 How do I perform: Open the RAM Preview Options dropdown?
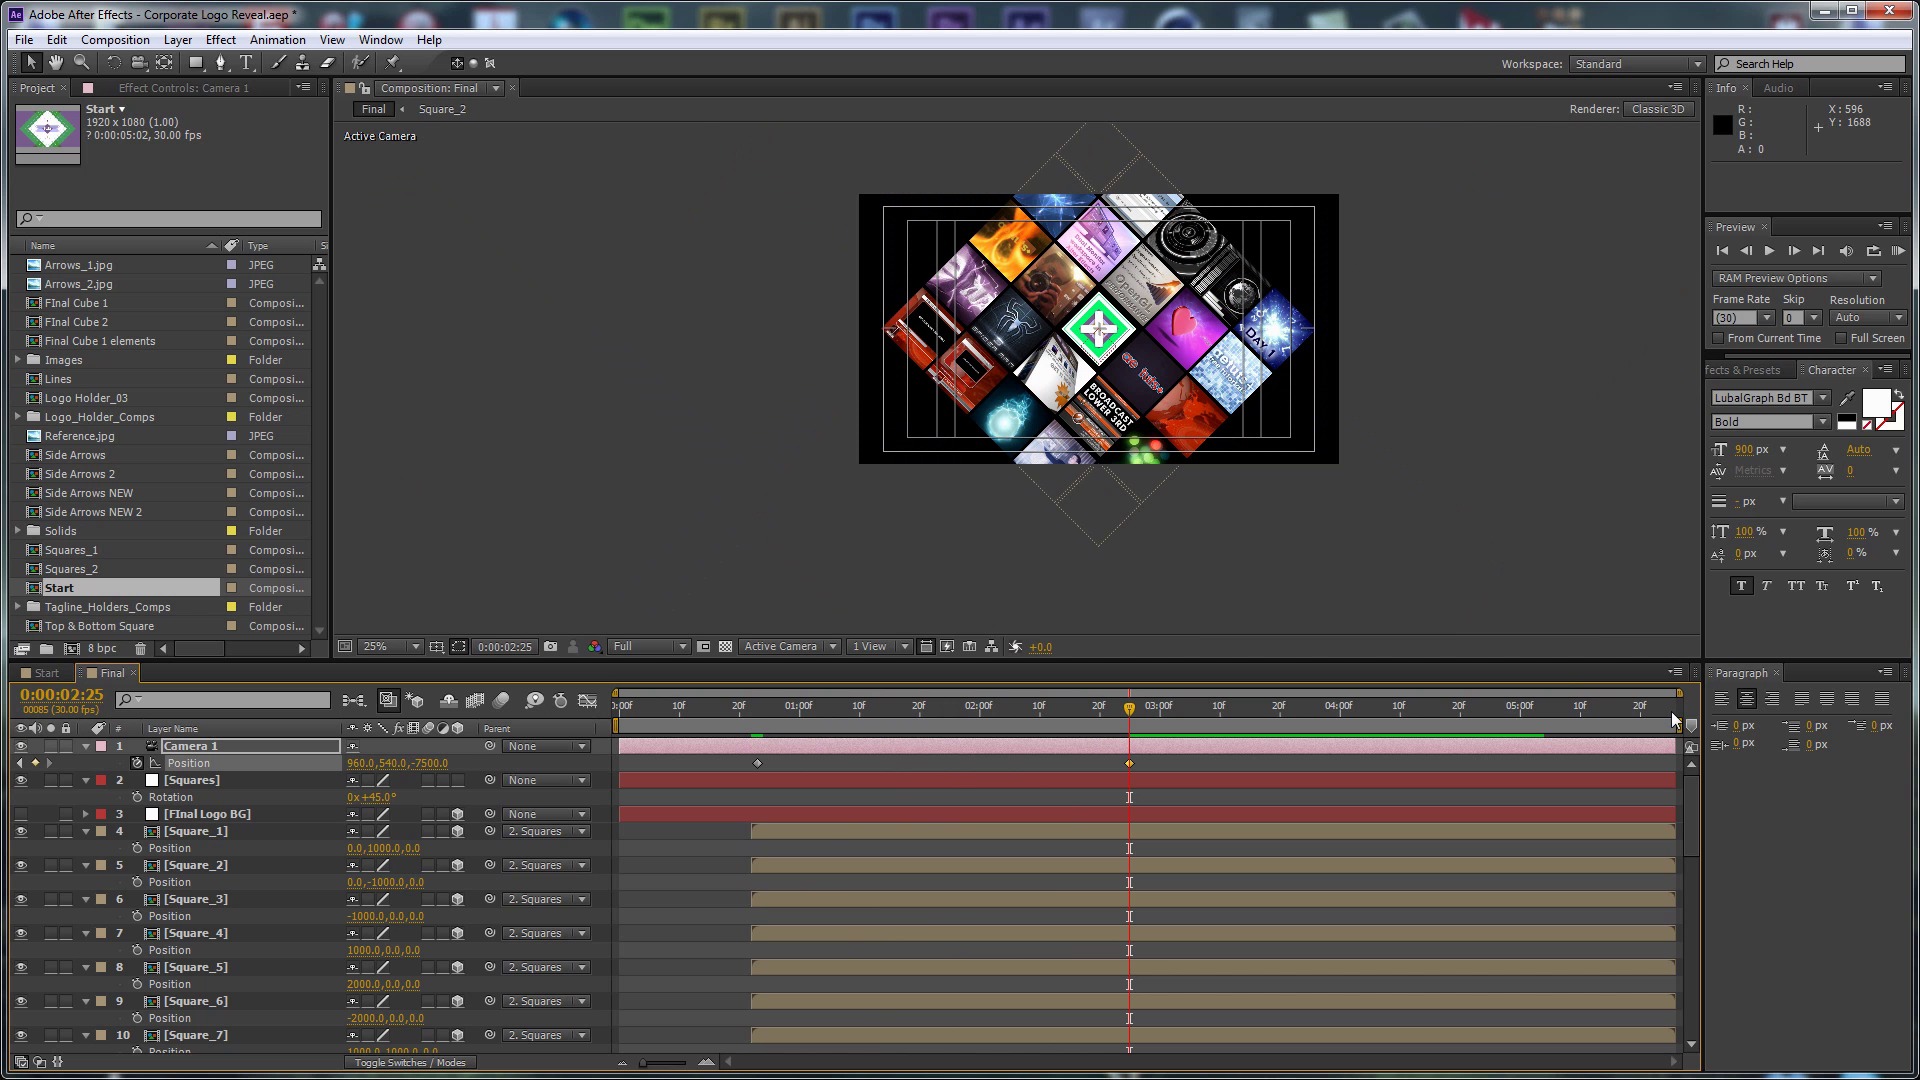1796,279
